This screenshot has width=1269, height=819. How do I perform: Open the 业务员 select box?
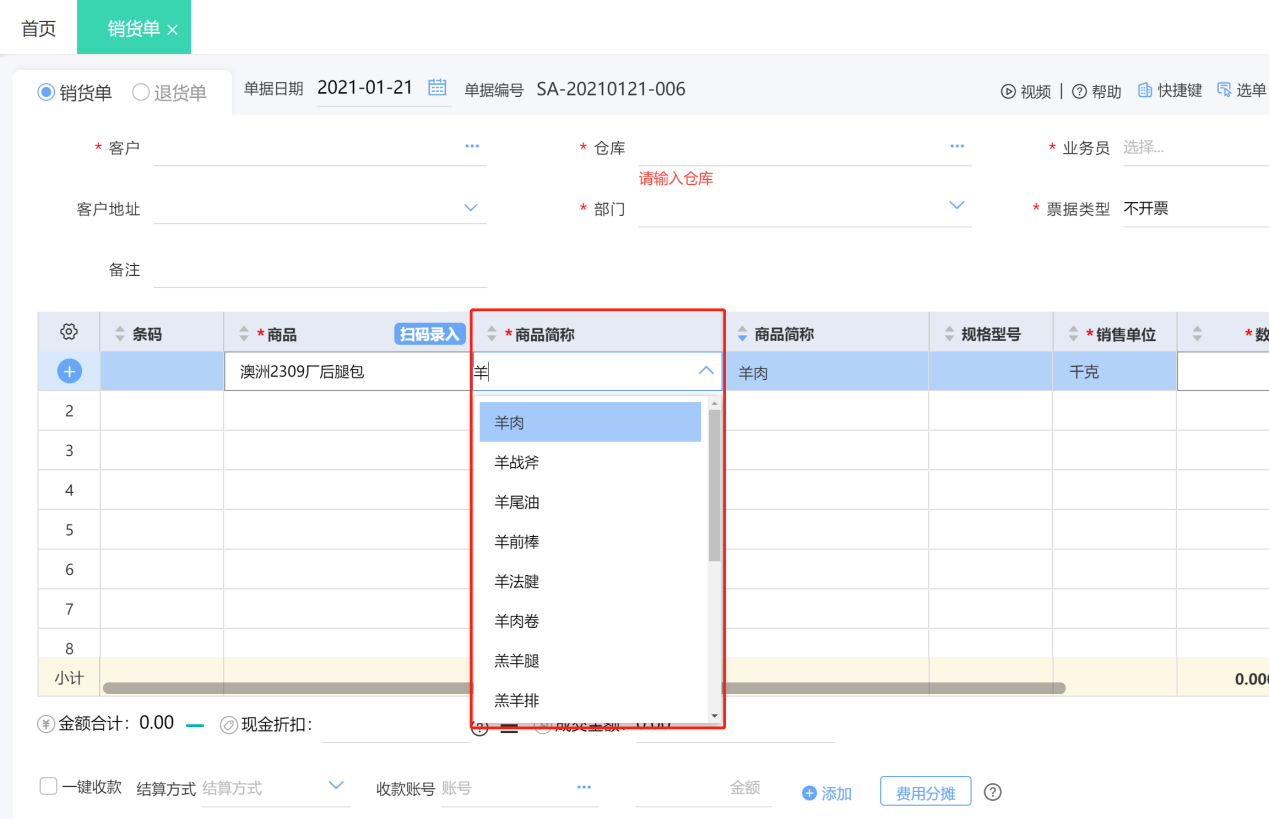click(x=1195, y=147)
